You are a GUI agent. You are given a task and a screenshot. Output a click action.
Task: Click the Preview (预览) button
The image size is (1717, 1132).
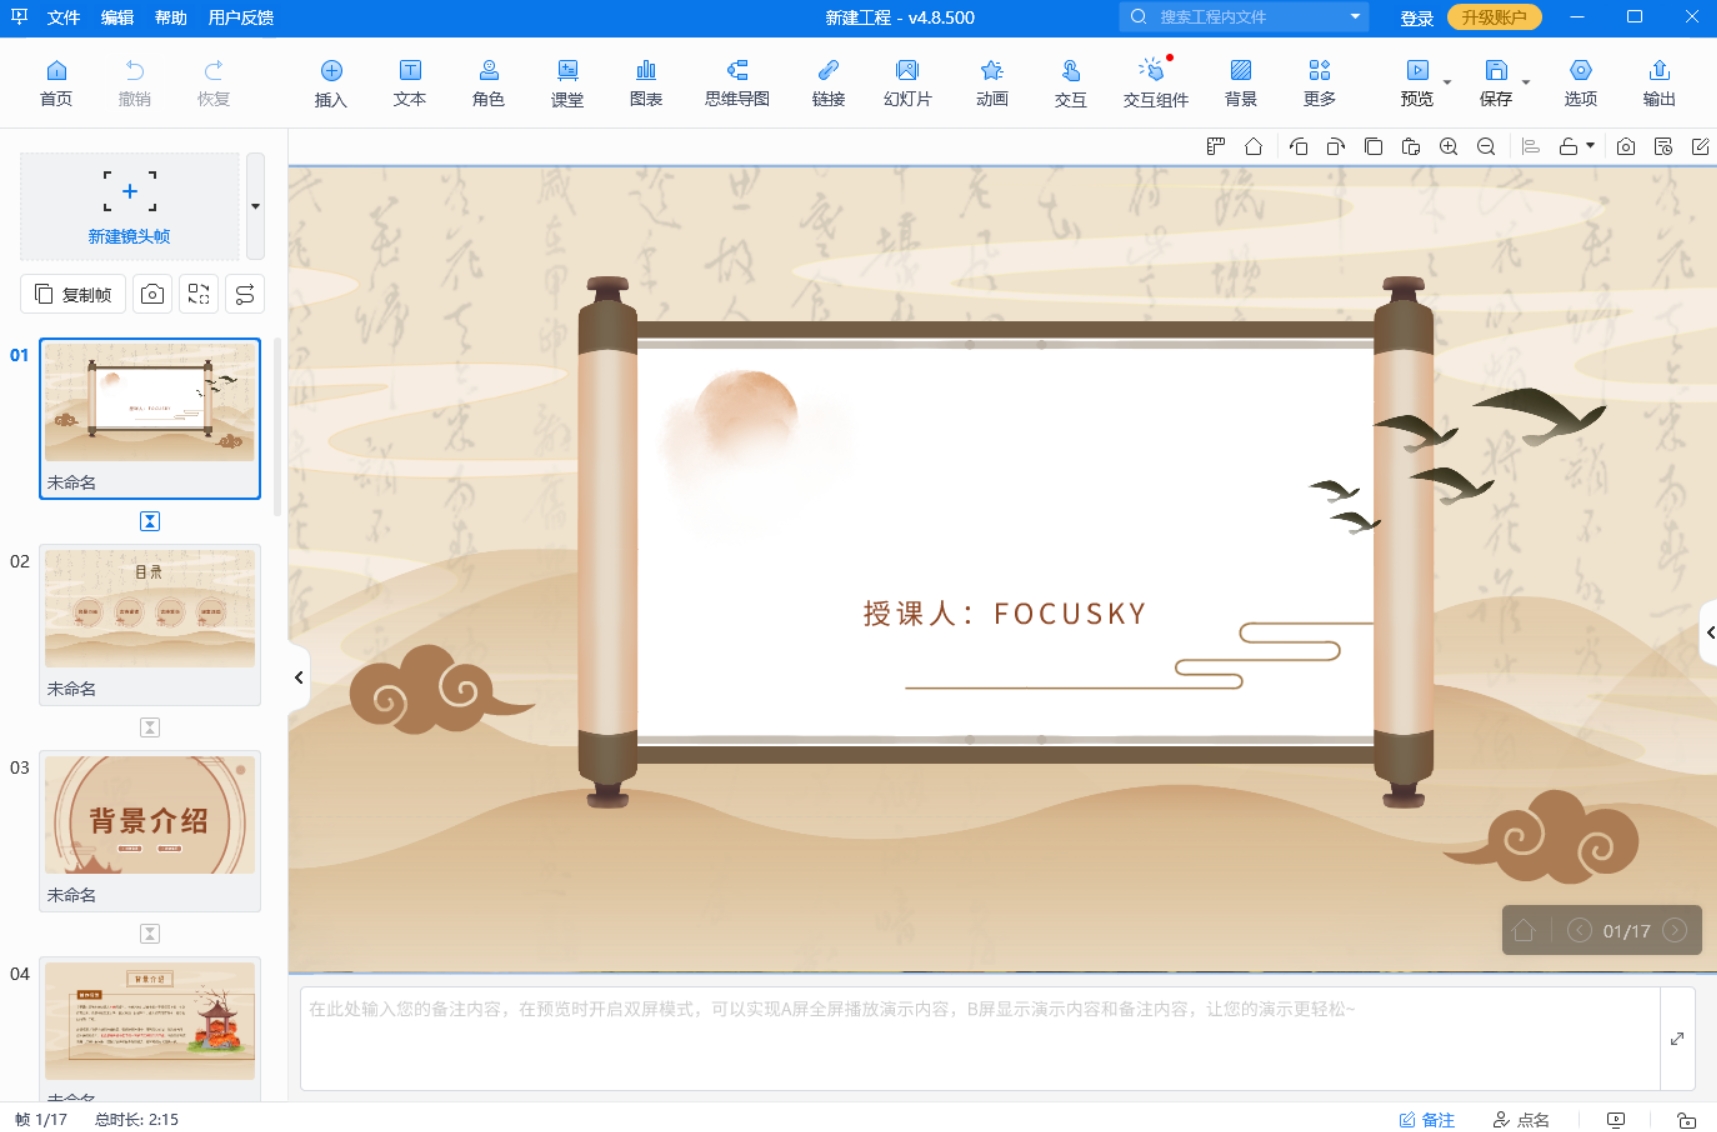click(x=1417, y=83)
